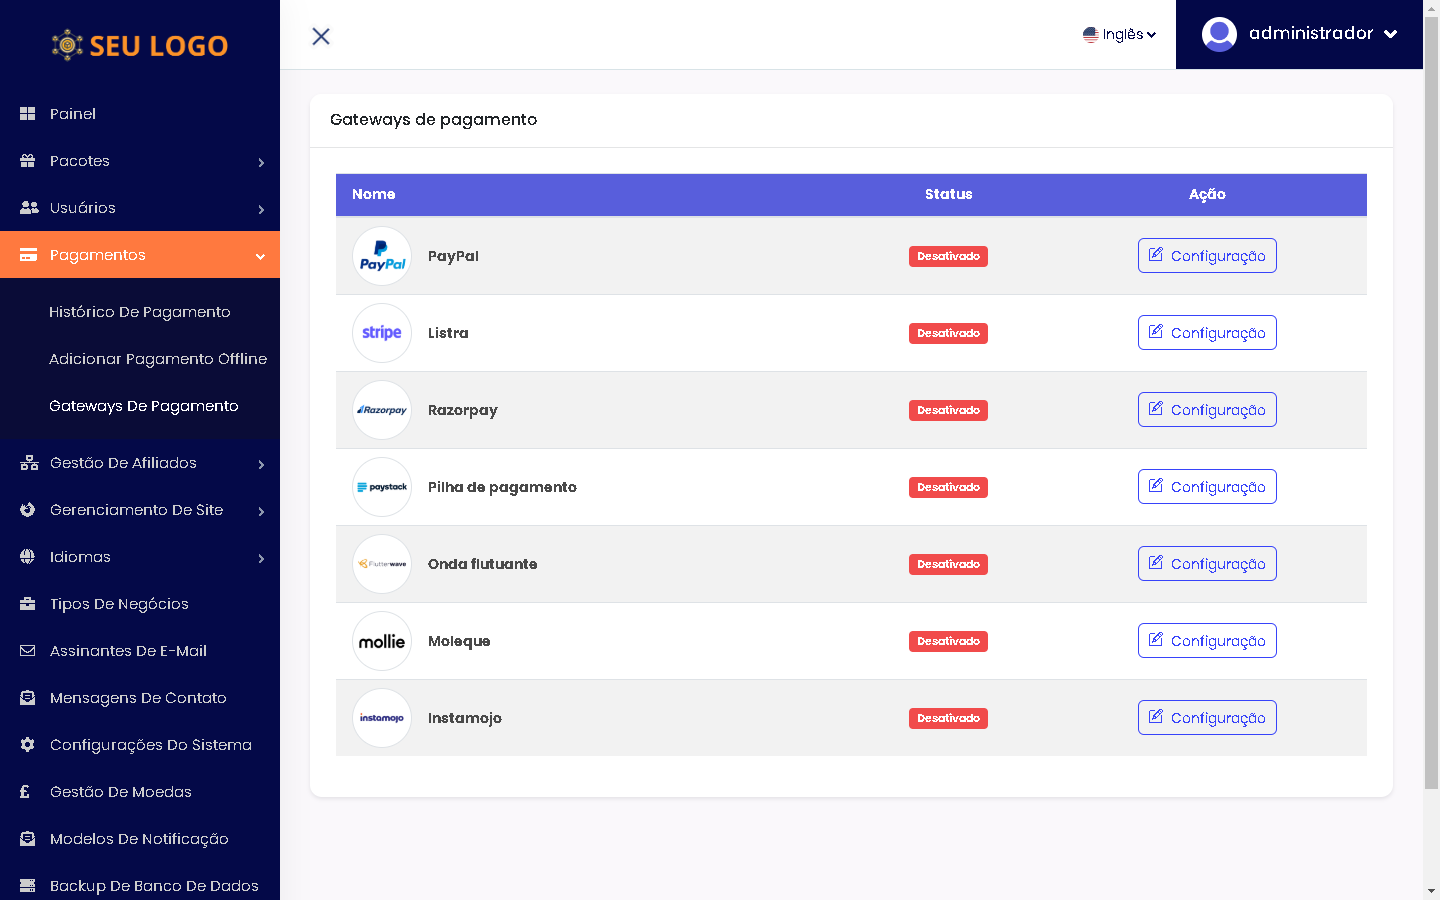Open Configuração for Instamojo gateway
The image size is (1440, 900).
pyautogui.click(x=1207, y=718)
